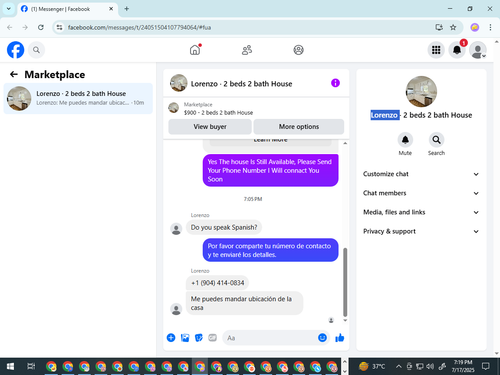
Task: Open the Friends icon in top navigation
Action: click(x=247, y=50)
